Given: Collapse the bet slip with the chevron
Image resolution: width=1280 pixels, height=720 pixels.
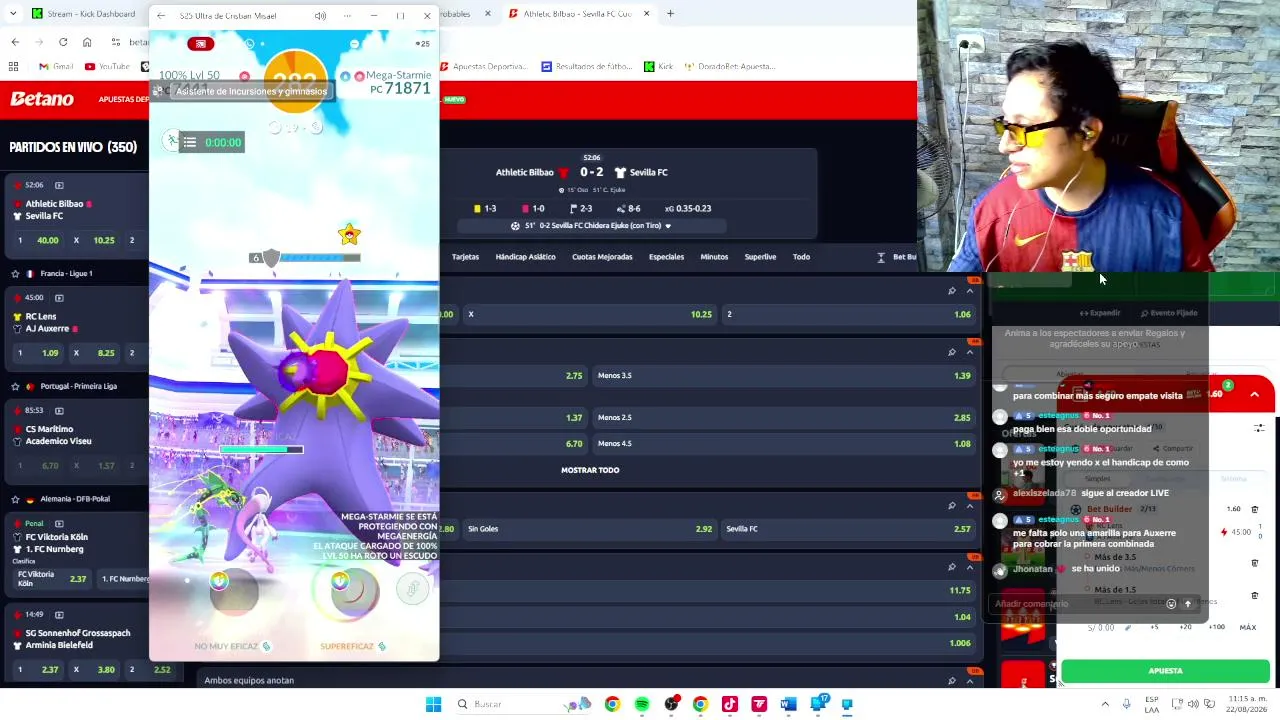Looking at the screenshot, I should coord(1254,394).
